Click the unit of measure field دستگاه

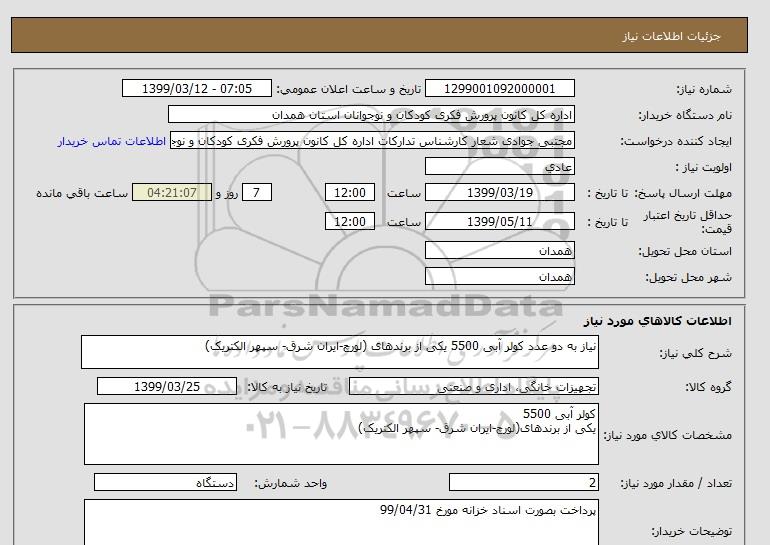pyautogui.click(x=165, y=482)
